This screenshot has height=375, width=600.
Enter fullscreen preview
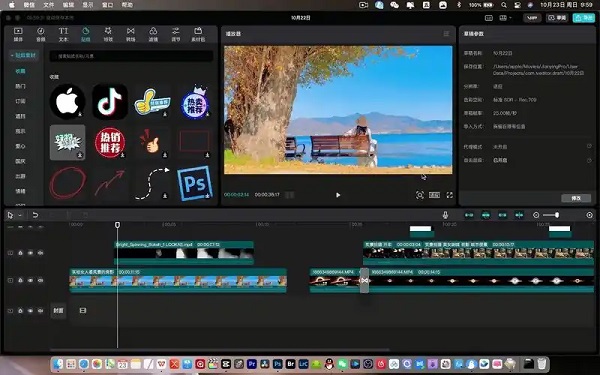tap(450, 195)
